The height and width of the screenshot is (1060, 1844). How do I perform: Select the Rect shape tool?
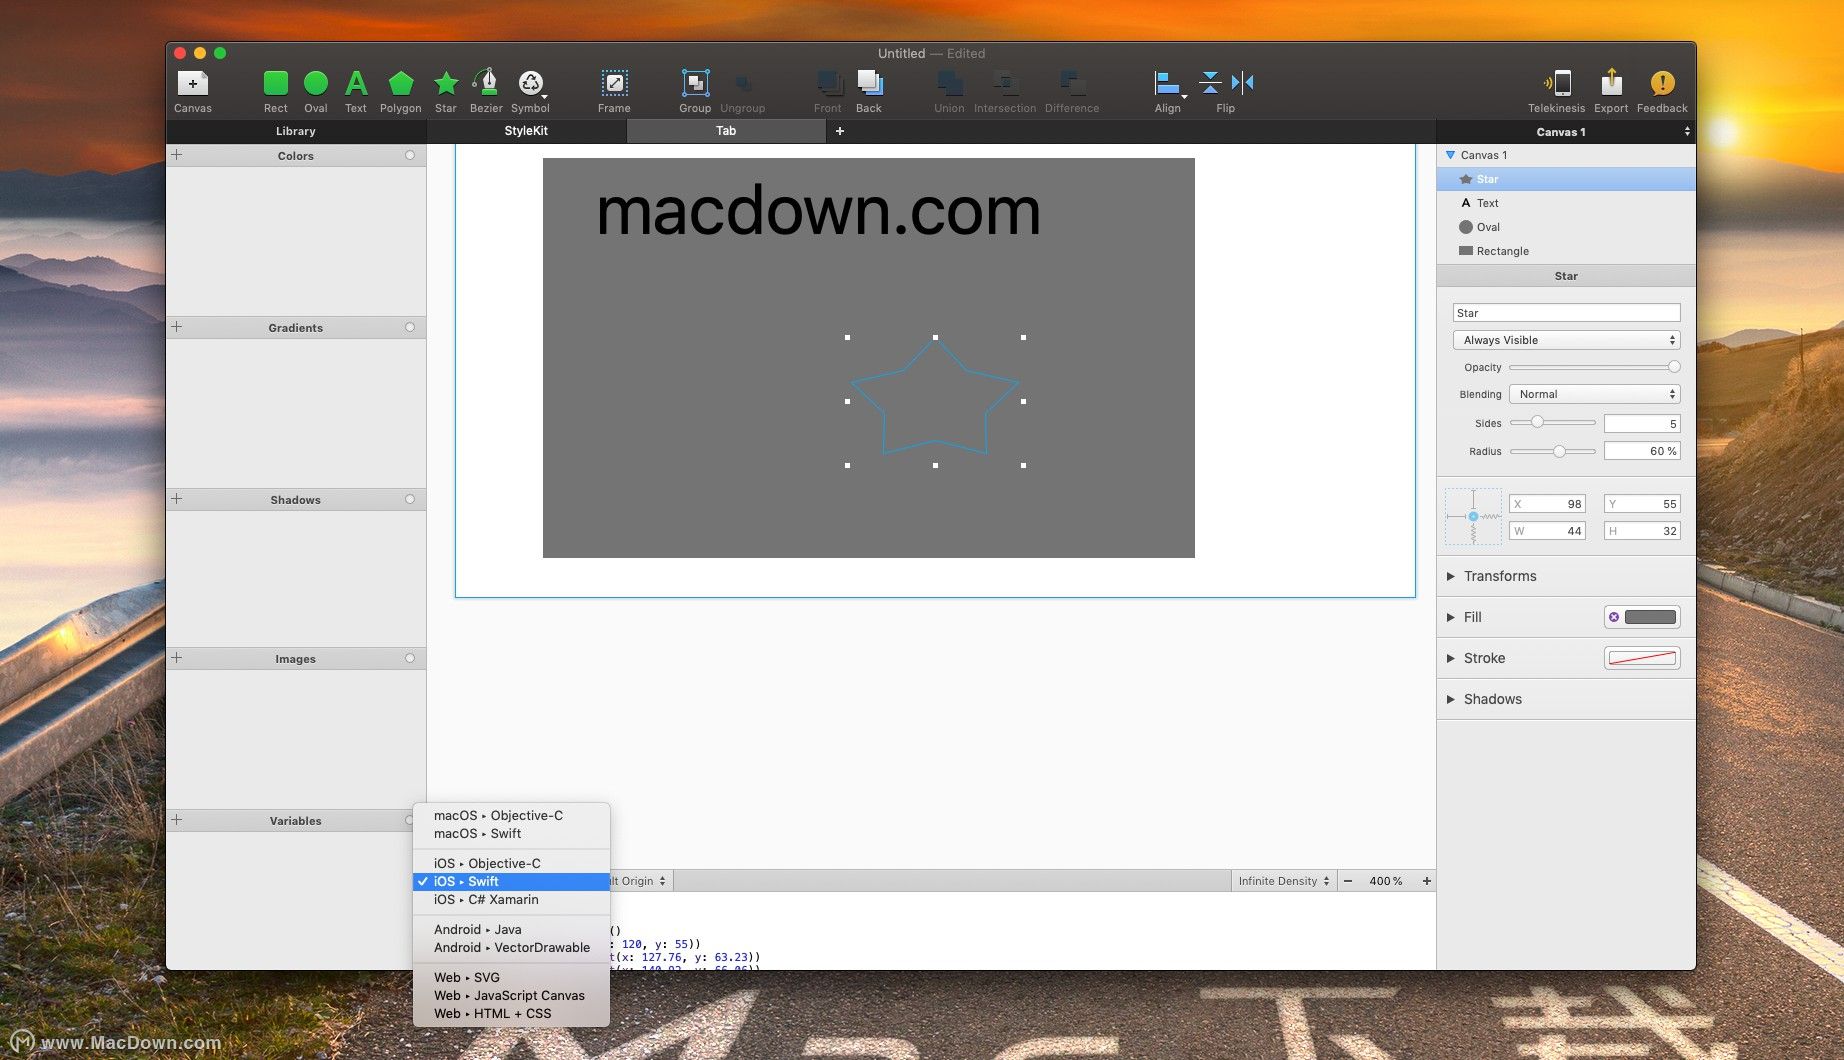pyautogui.click(x=275, y=83)
